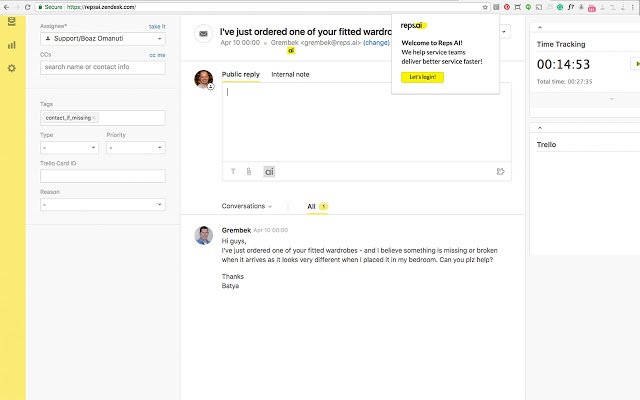The height and width of the screenshot is (400, 640).
Task: Open the Type dropdown
Action: [69, 148]
